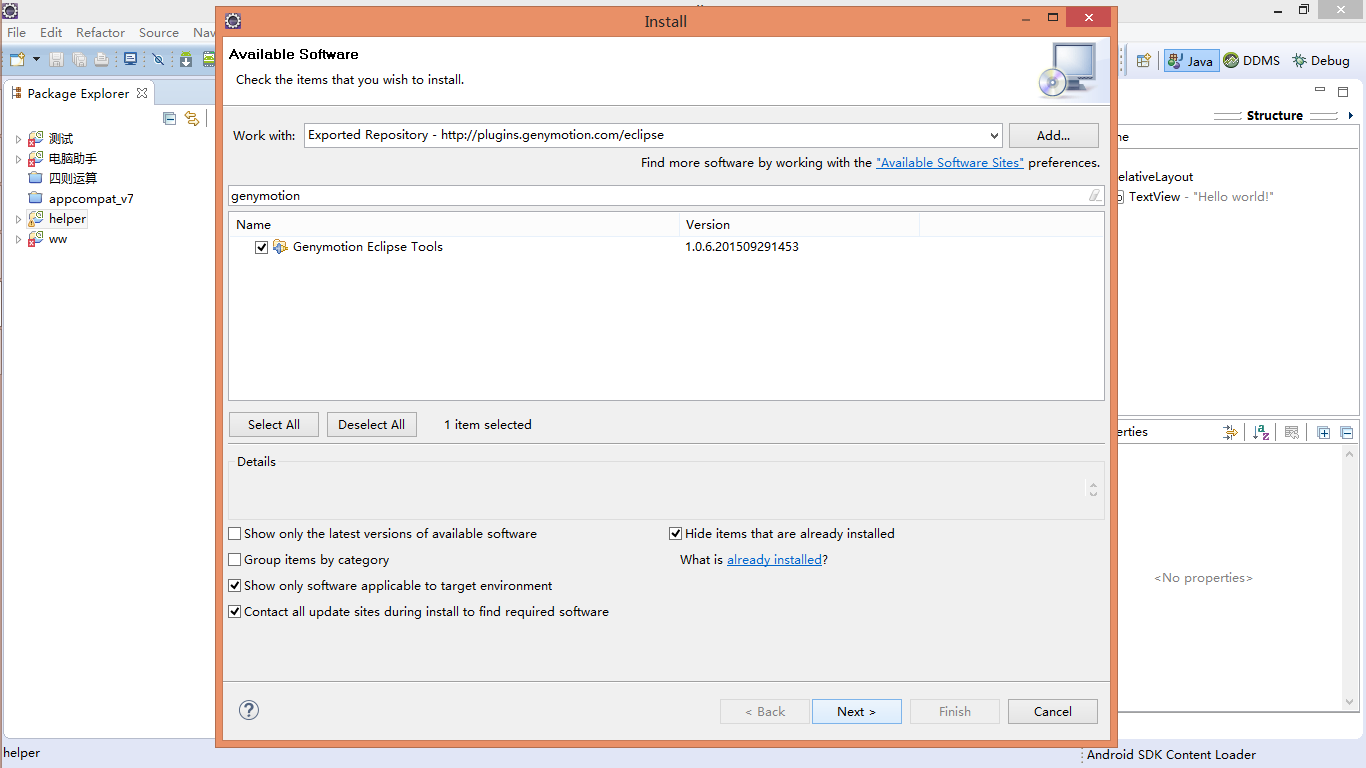Open the New wizard toolbar icon
1366x768 pixels.
coord(17,60)
